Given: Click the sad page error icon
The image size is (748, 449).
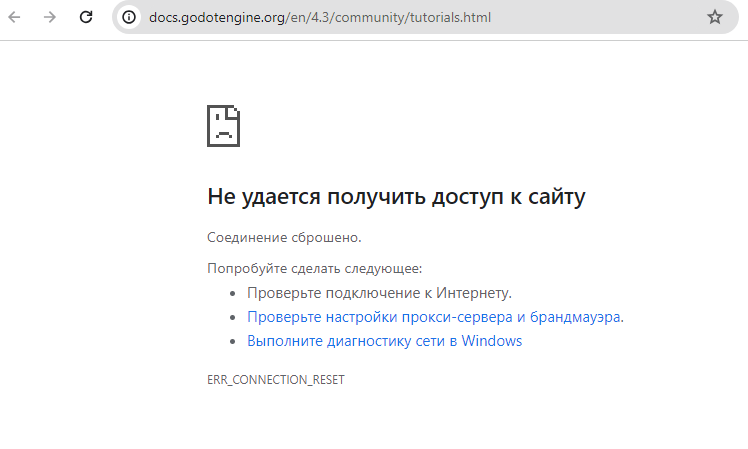Looking at the screenshot, I should [x=223, y=126].
